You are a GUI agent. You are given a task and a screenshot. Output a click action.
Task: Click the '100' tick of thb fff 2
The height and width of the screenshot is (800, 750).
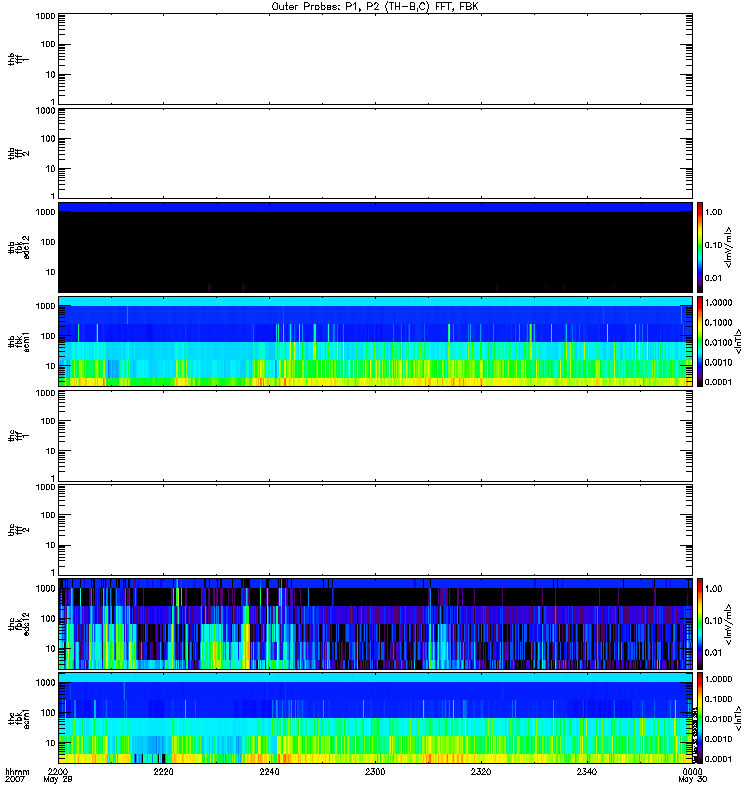[x=48, y=139]
